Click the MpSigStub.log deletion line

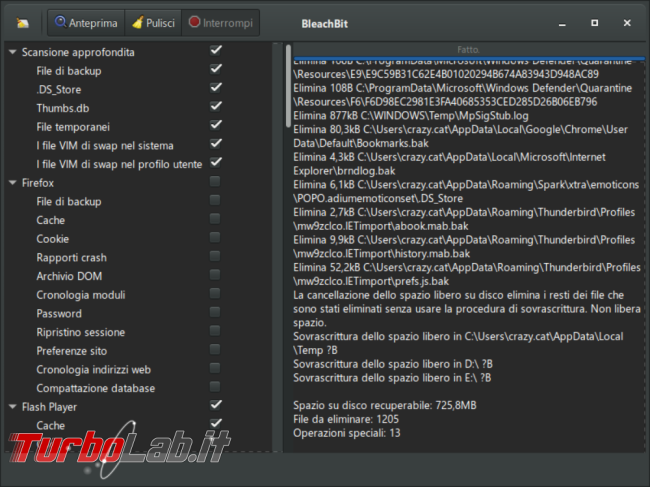pos(410,116)
